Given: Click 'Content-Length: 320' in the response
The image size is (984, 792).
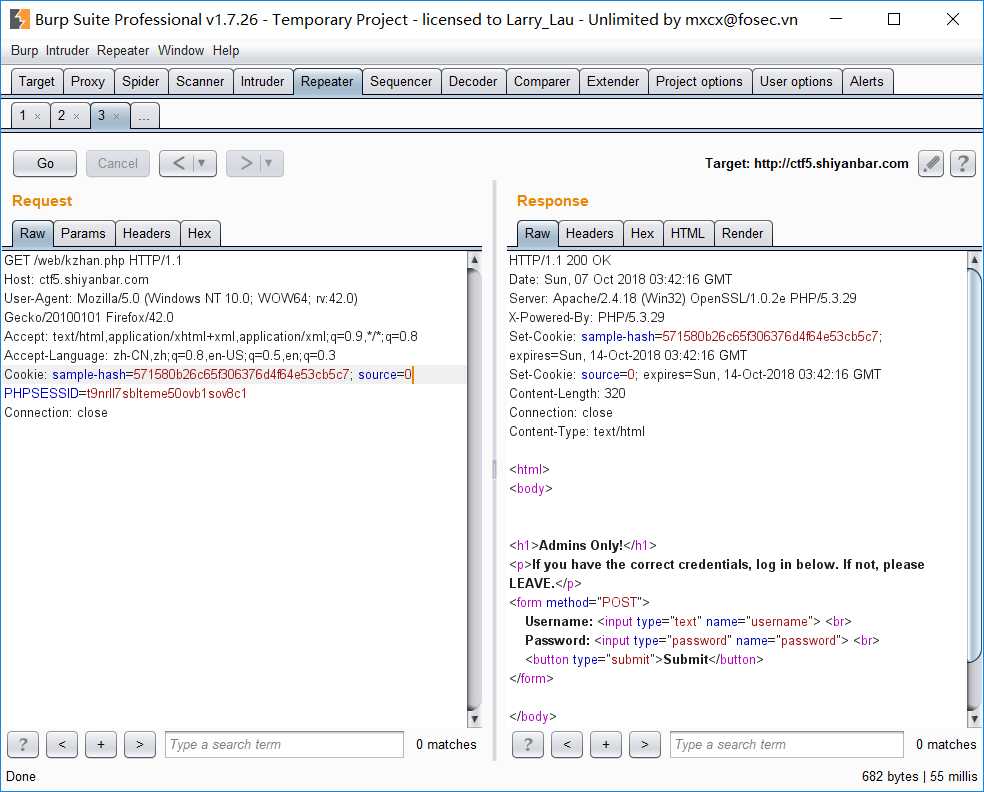Looking at the screenshot, I should (x=567, y=393).
